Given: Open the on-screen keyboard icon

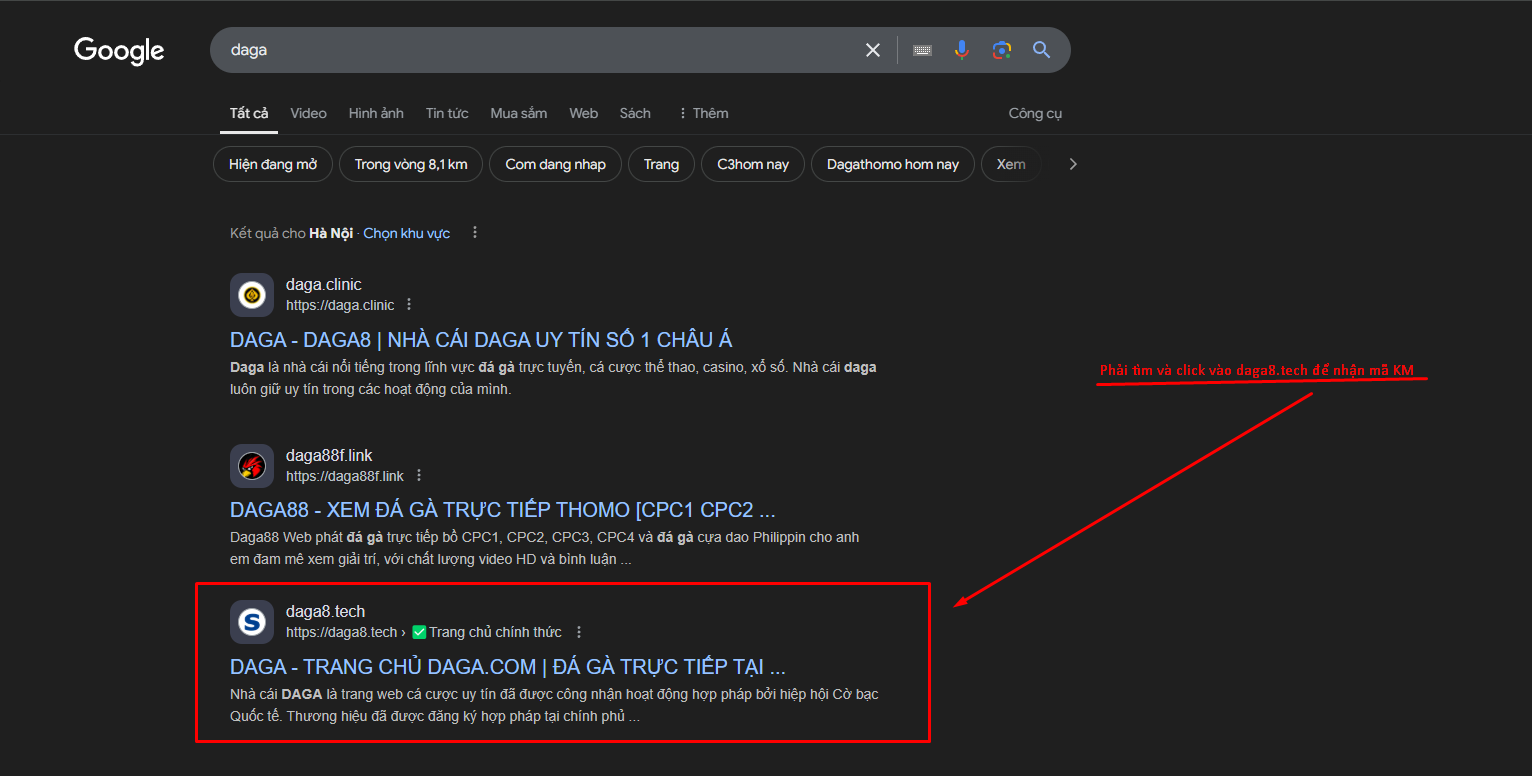Looking at the screenshot, I should pos(922,50).
